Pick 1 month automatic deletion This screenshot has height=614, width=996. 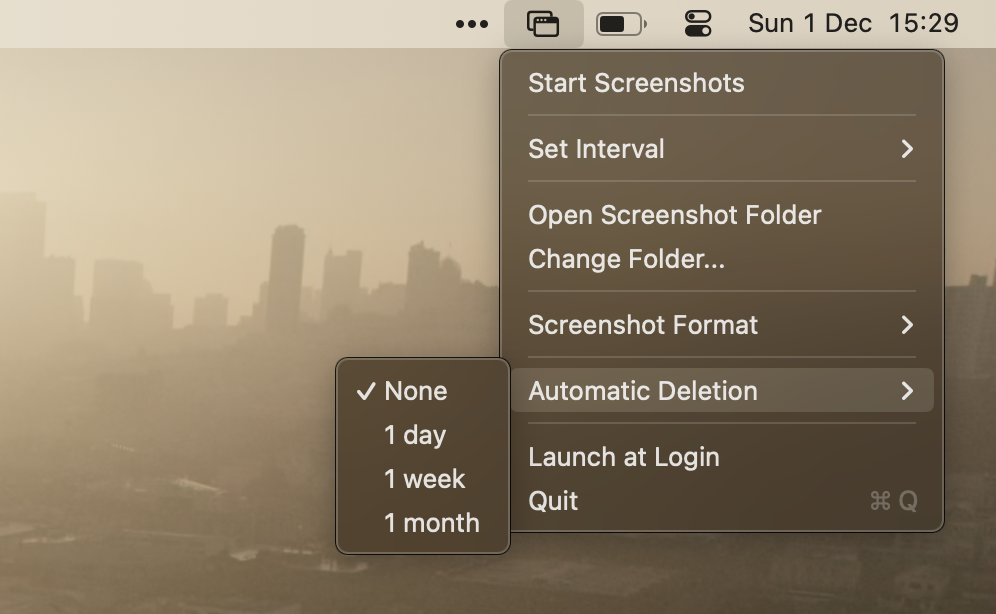(432, 523)
